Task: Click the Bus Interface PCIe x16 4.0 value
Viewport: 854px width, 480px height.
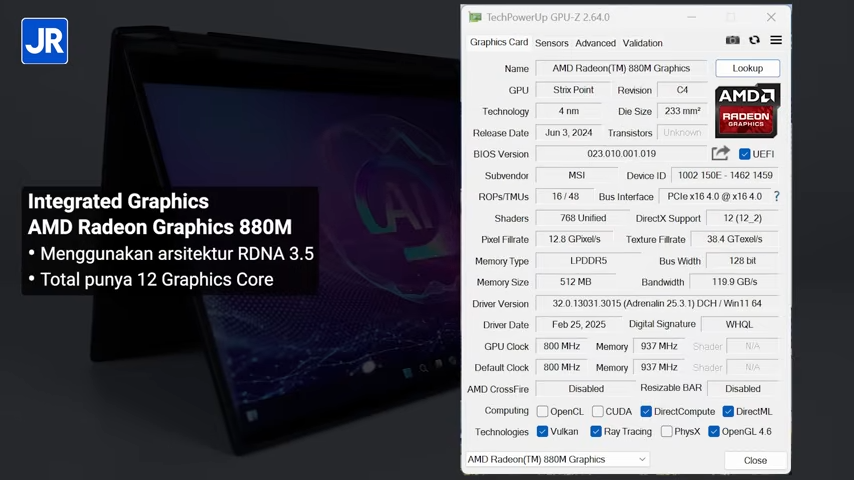Action: [715, 196]
